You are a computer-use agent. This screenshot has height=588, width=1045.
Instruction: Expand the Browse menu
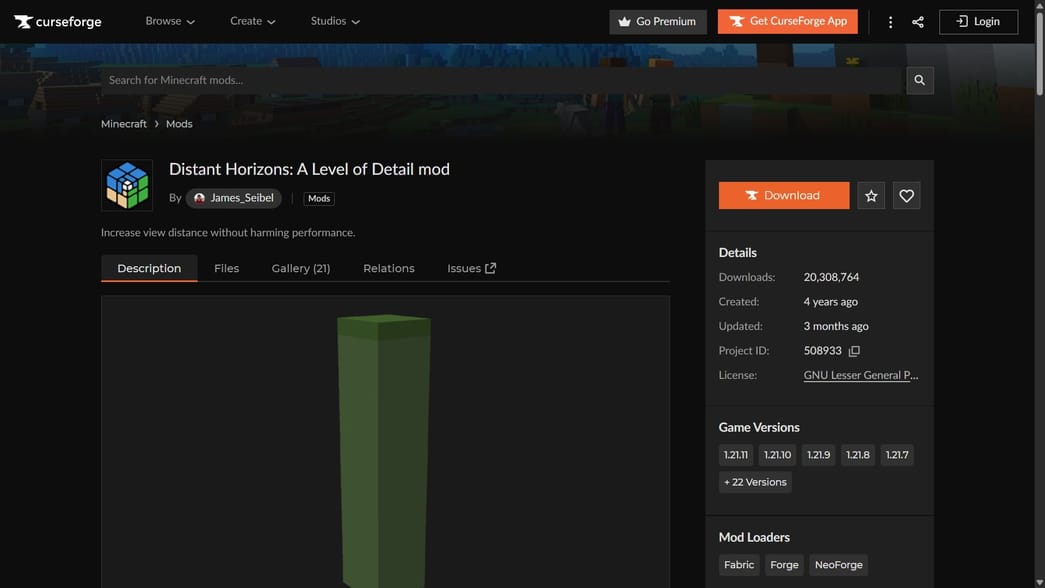tap(169, 20)
